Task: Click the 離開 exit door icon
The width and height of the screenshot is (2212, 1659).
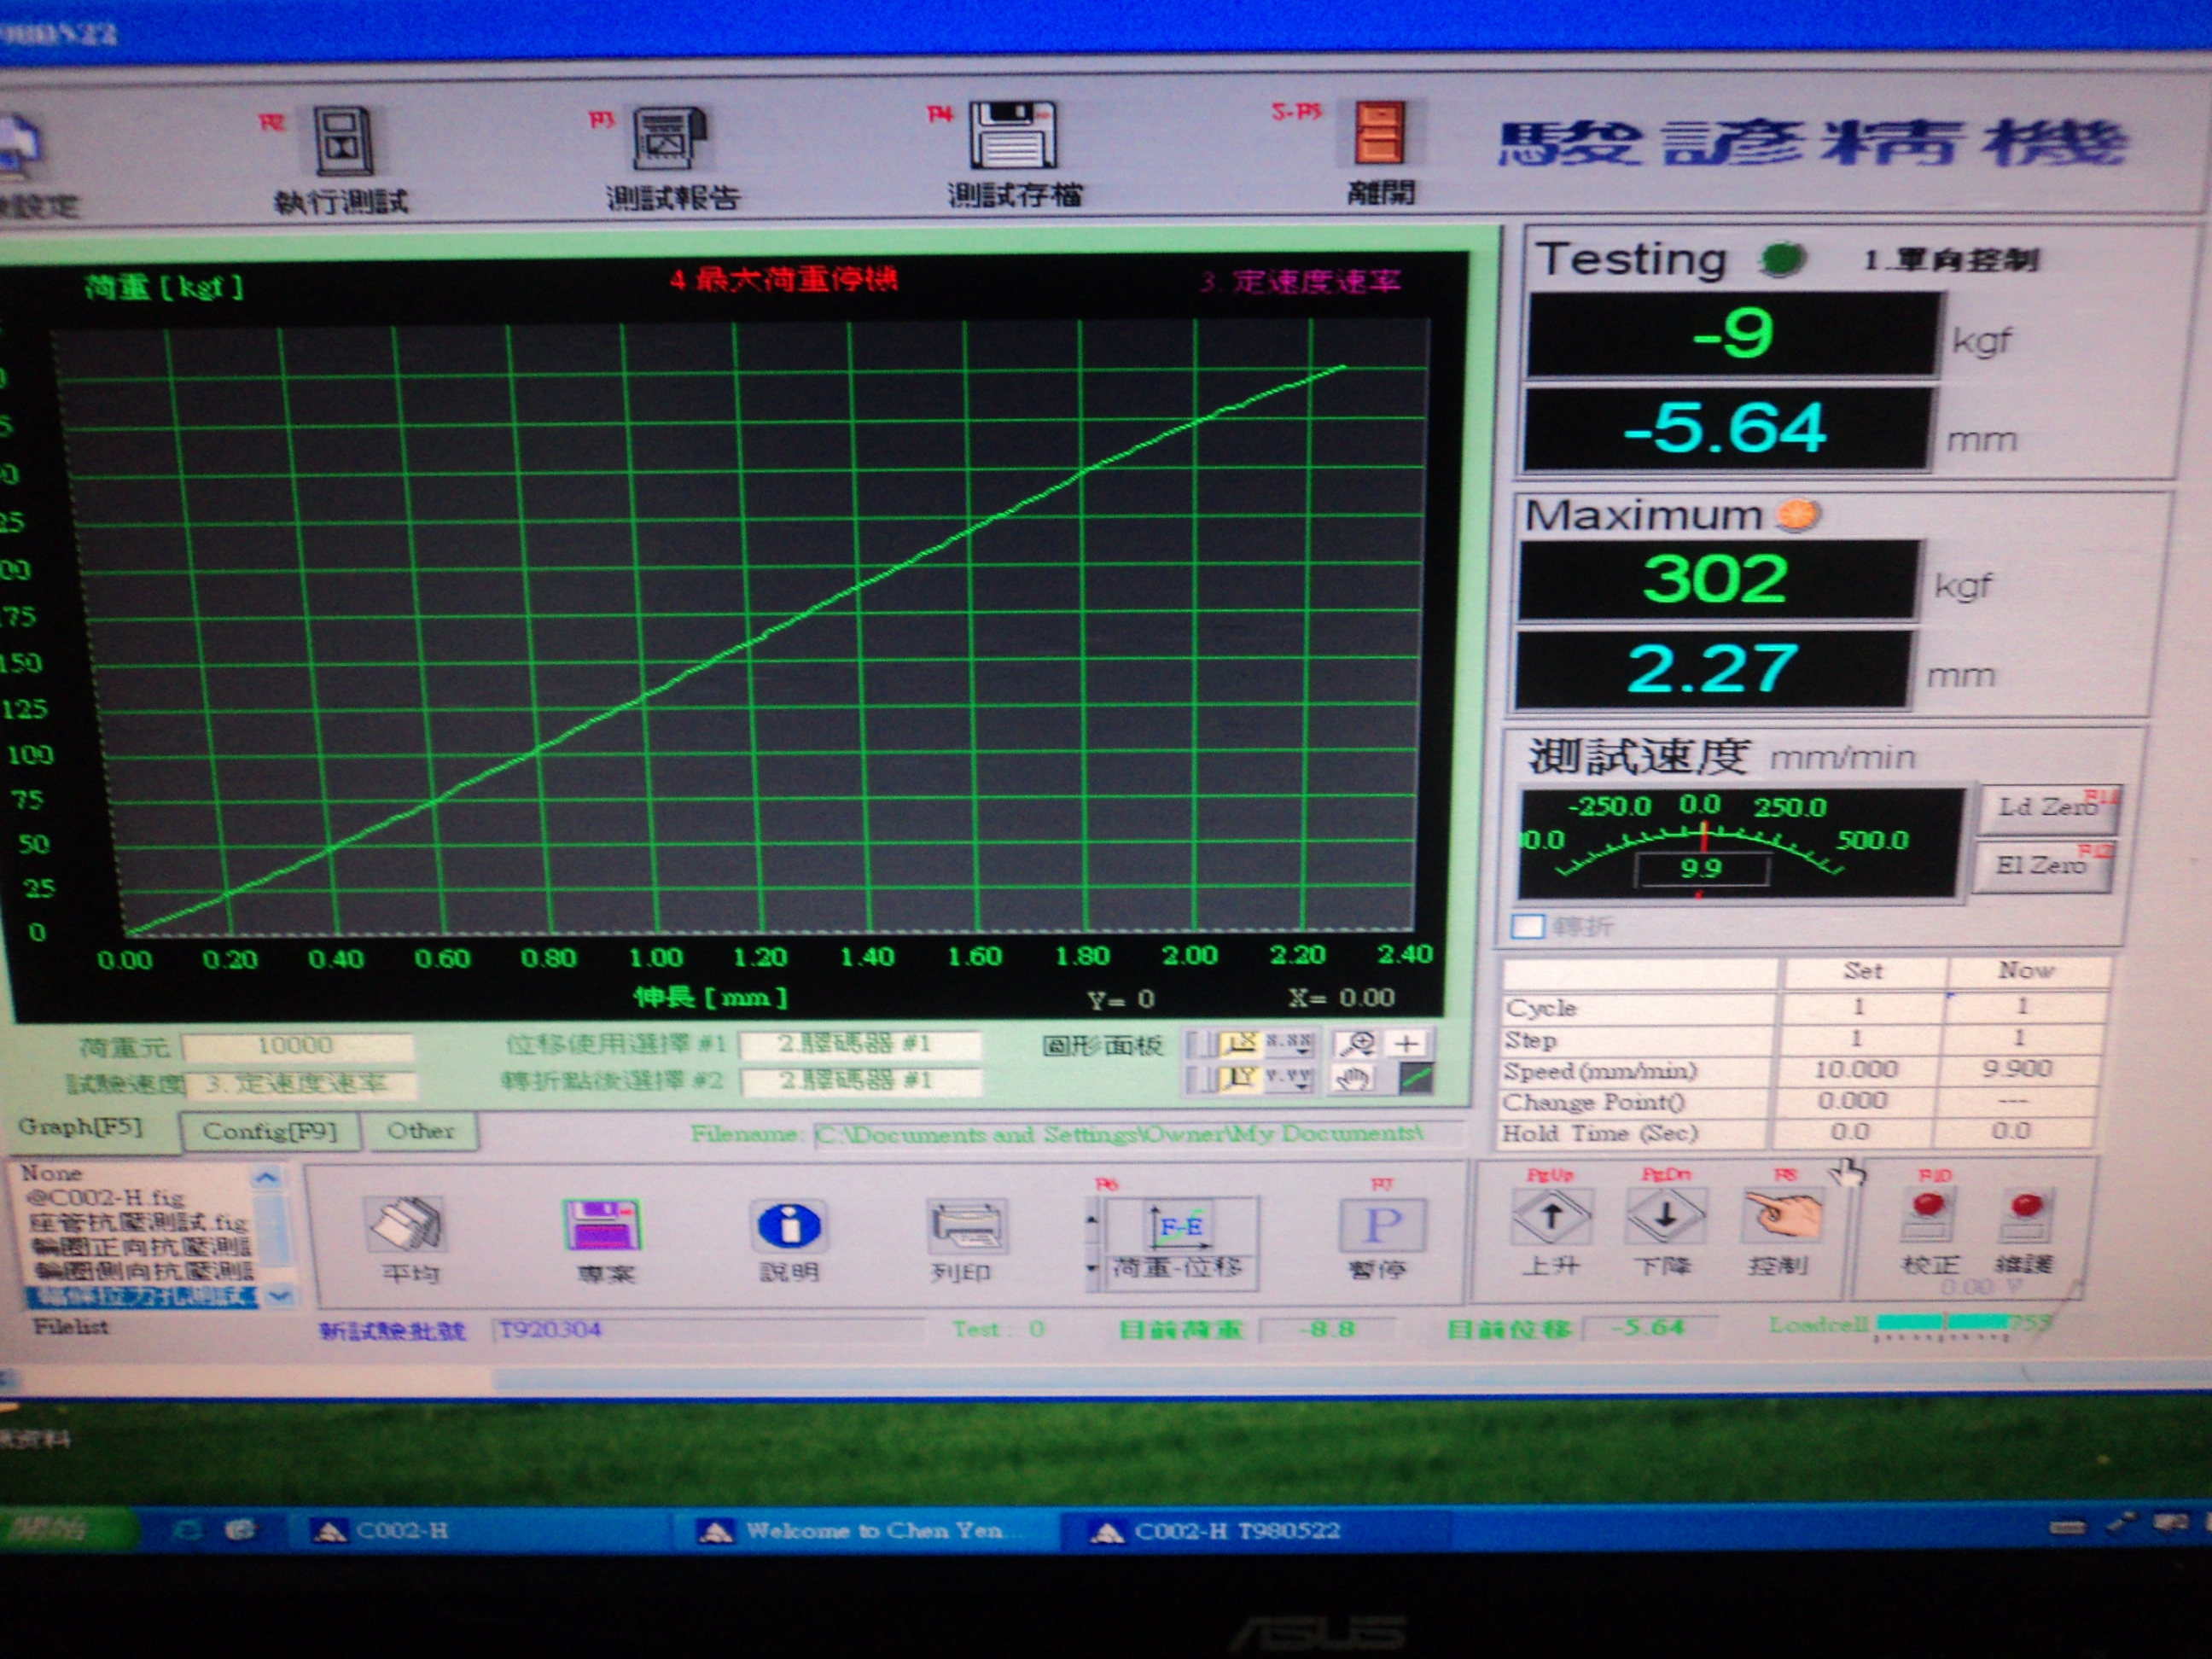Action: coord(1379,133)
